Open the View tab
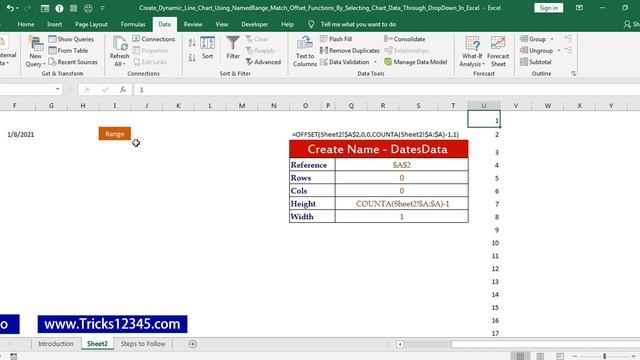This screenshot has height=360, width=640. pyautogui.click(x=222, y=24)
